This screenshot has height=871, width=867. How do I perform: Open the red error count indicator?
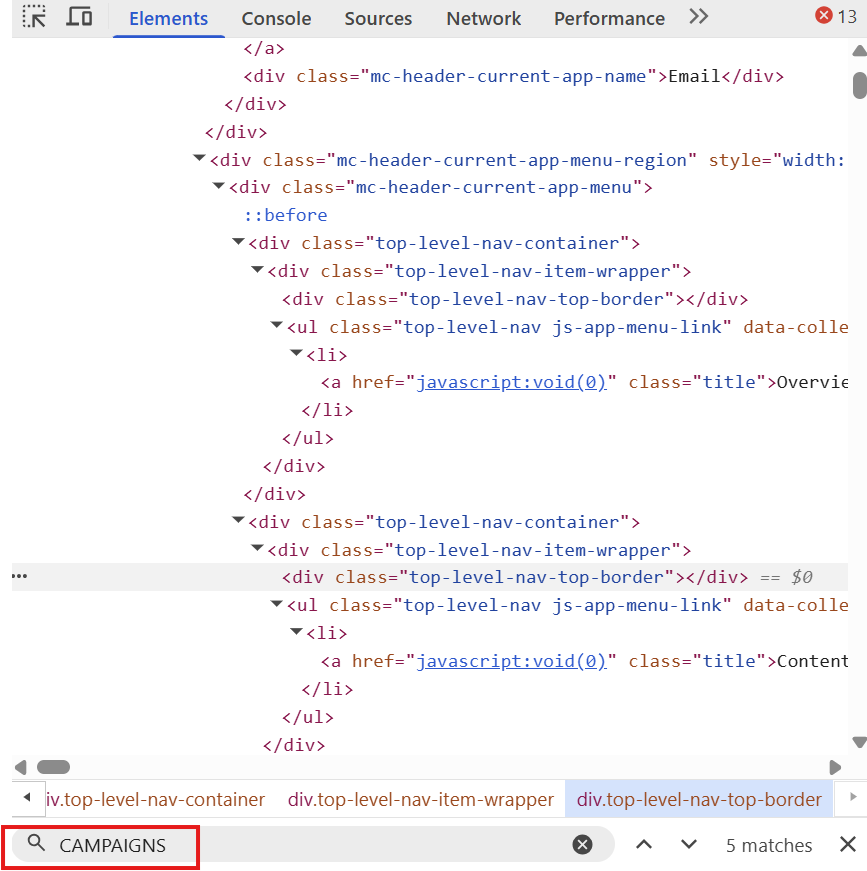tap(836, 16)
